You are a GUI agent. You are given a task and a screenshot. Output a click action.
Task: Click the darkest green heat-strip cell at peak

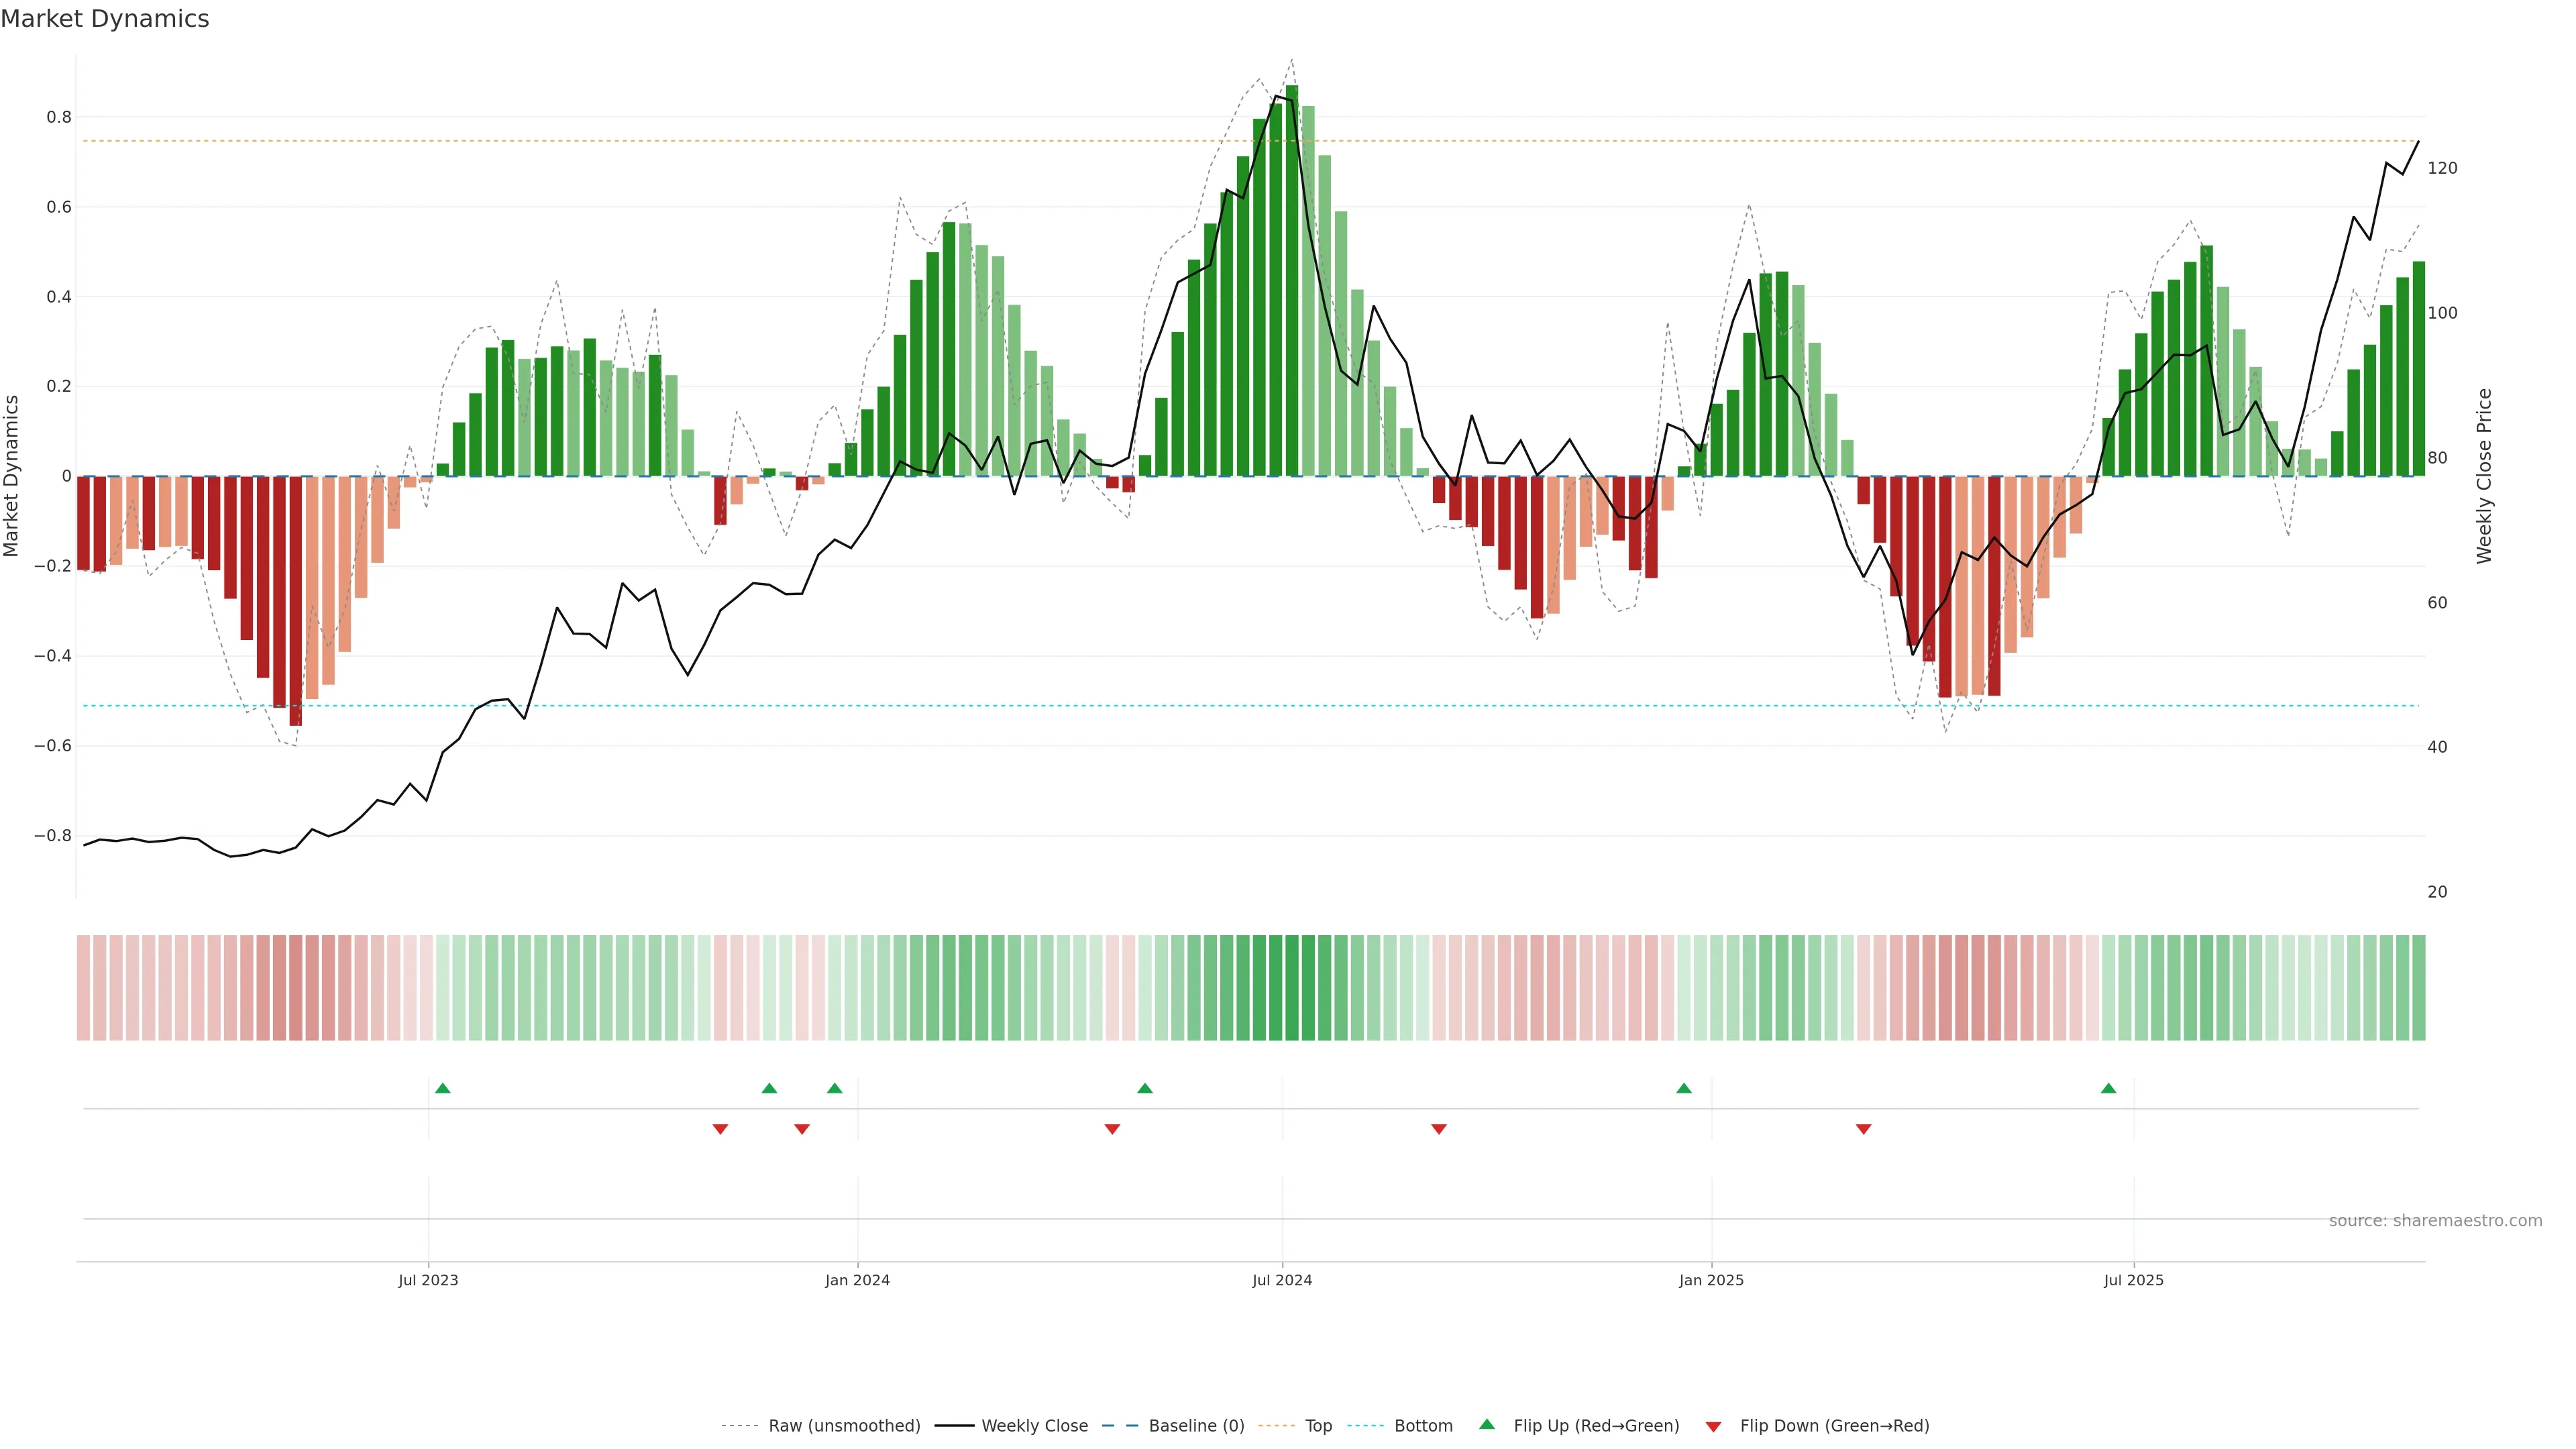(x=1292, y=988)
